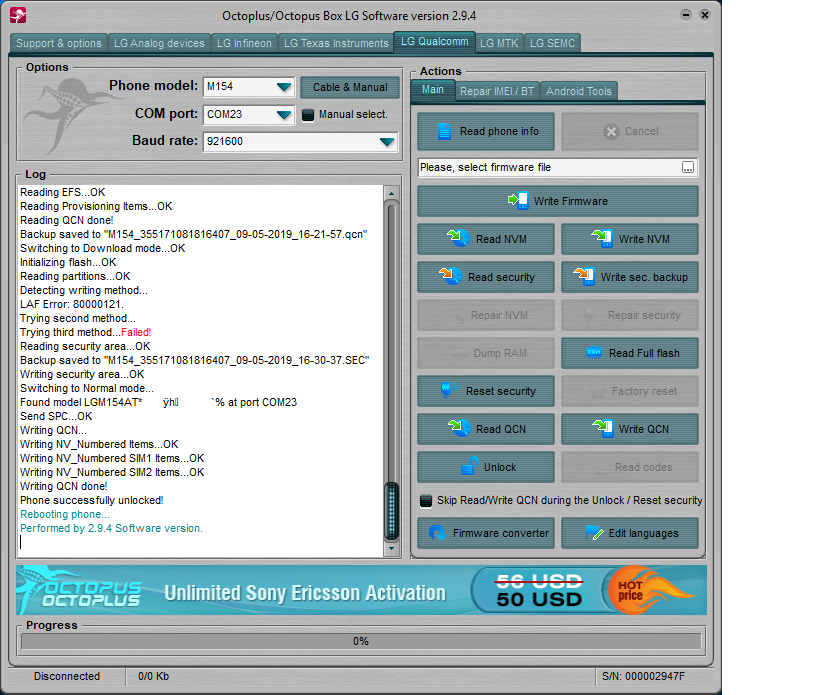Image resolution: width=819 pixels, height=695 pixels.
Task: Minimize the Octoplus window
Action: (x=686, y=15)
